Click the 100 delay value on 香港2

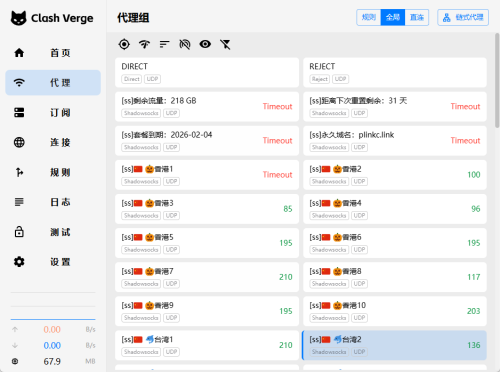(x=474, y=175)
